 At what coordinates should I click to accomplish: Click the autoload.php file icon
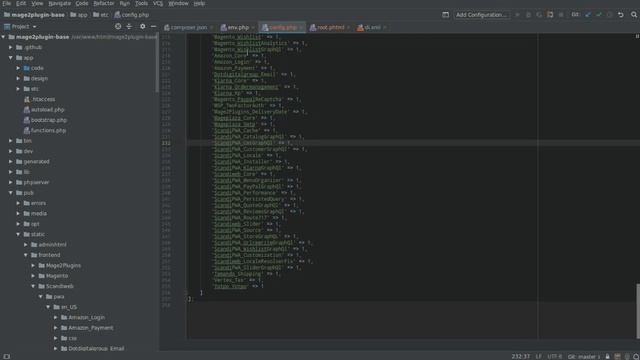point(27,109)
